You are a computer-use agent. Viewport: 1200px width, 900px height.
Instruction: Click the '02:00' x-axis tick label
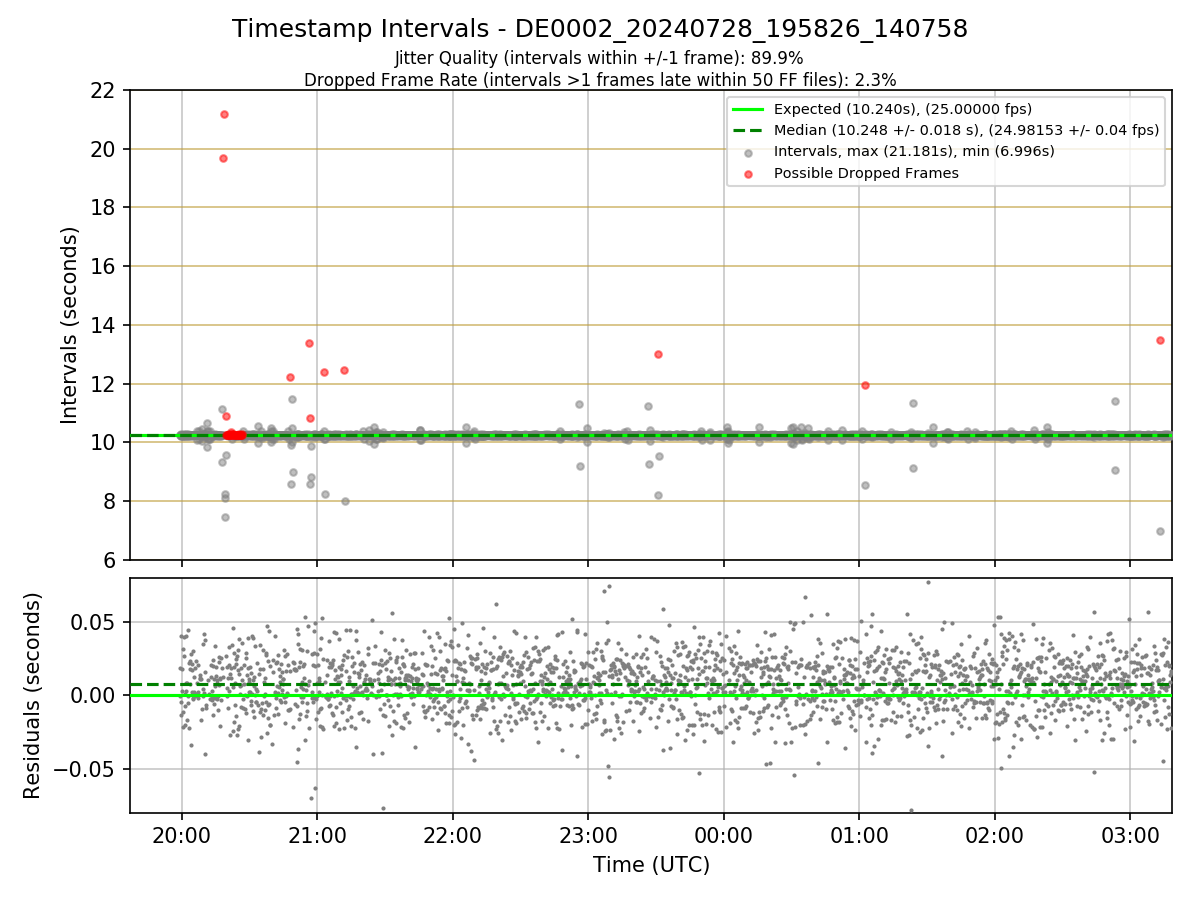point(995,835)
